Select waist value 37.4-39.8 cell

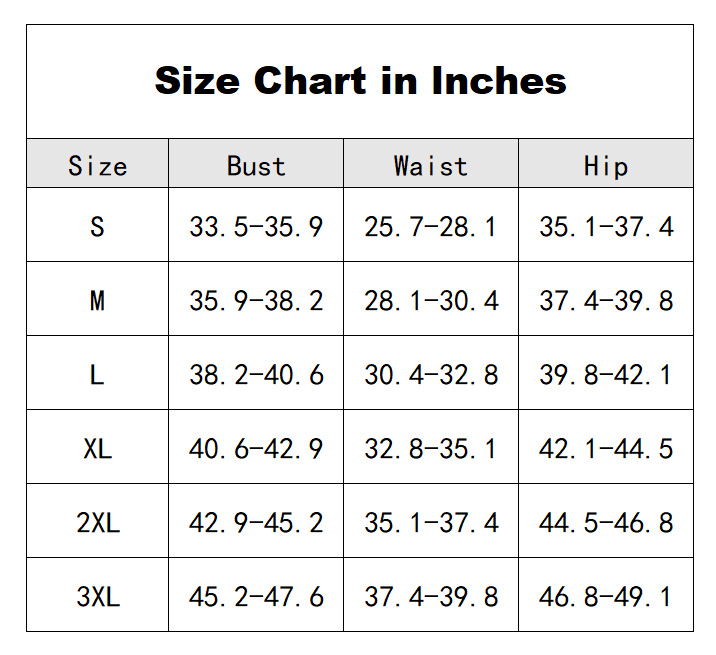point(431,595)
